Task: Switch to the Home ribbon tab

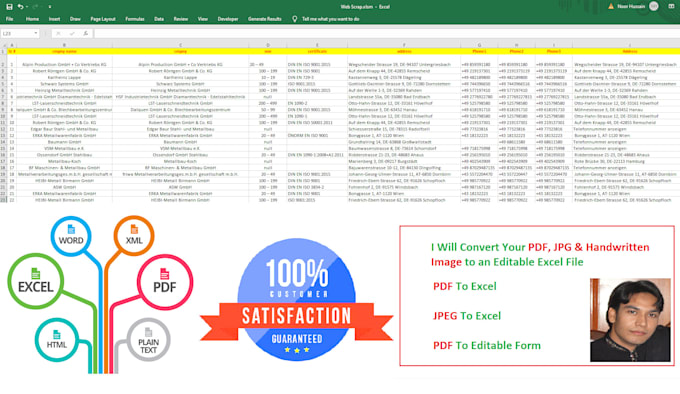Action: (32, 19)
